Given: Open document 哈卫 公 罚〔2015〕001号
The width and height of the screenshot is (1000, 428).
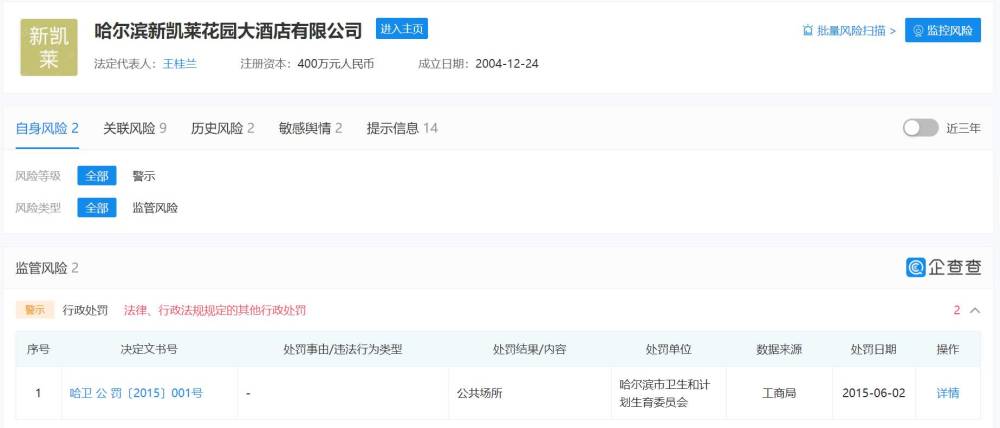Looking at the screenshot, I should tap(136, 393).
